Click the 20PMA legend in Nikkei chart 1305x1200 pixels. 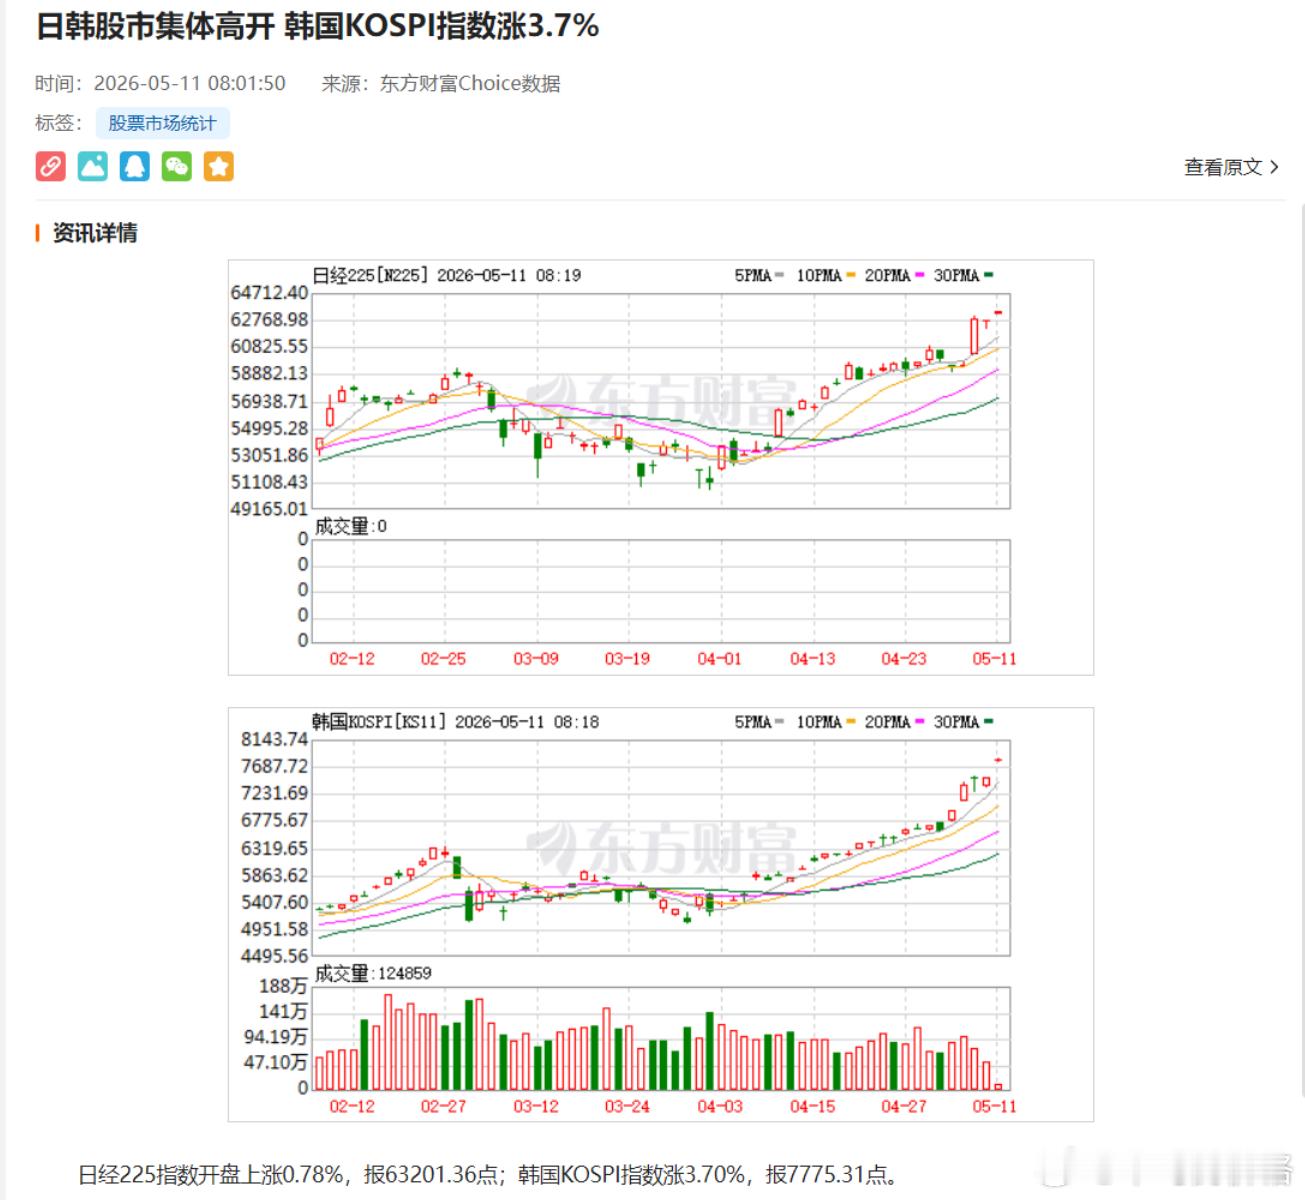pos(894,275)
